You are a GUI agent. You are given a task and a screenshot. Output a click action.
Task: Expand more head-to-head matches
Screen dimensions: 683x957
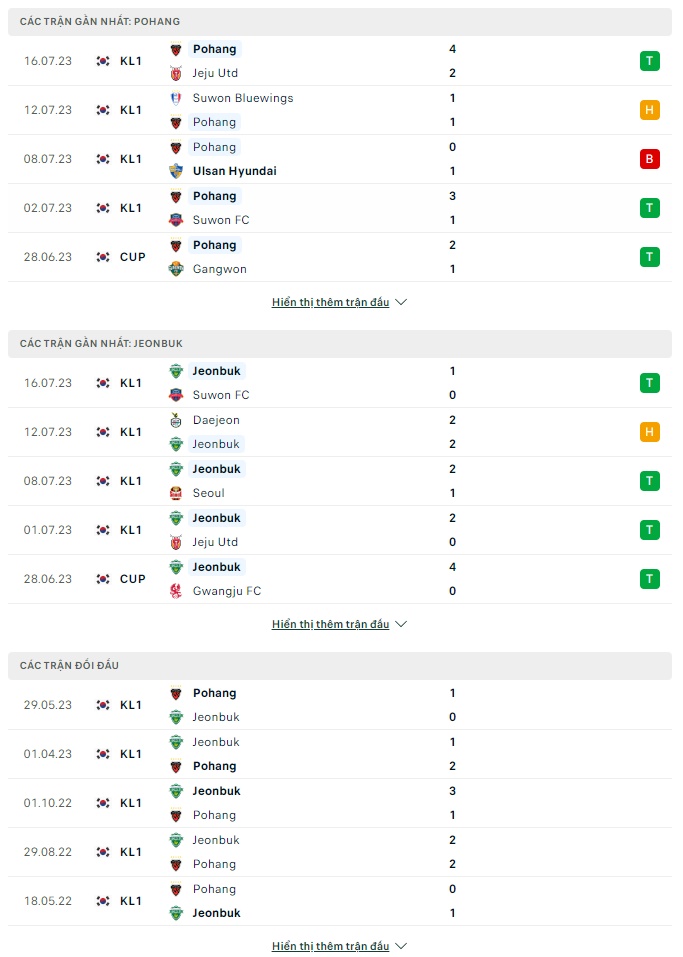[339, 946]
